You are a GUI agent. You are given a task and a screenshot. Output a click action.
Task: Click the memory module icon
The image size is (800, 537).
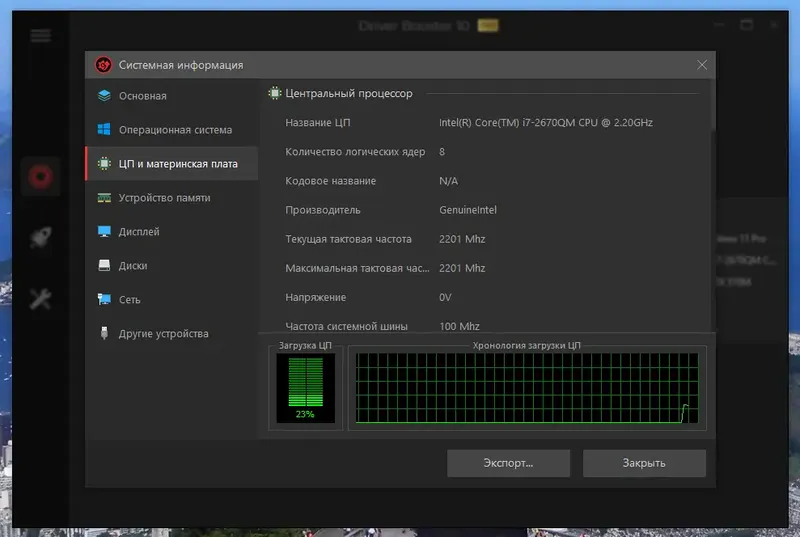pos(104,198)
